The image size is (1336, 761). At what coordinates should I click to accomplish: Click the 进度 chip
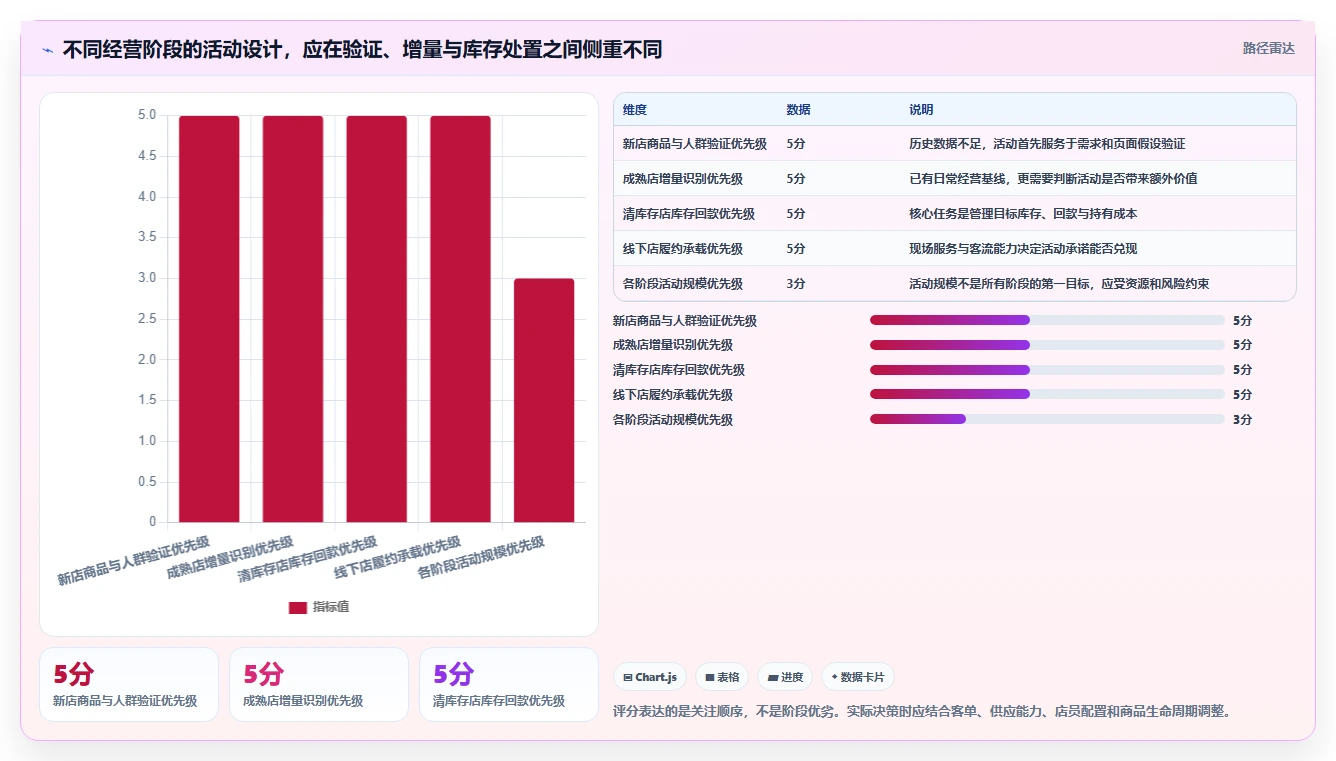(x=785, y=677)
